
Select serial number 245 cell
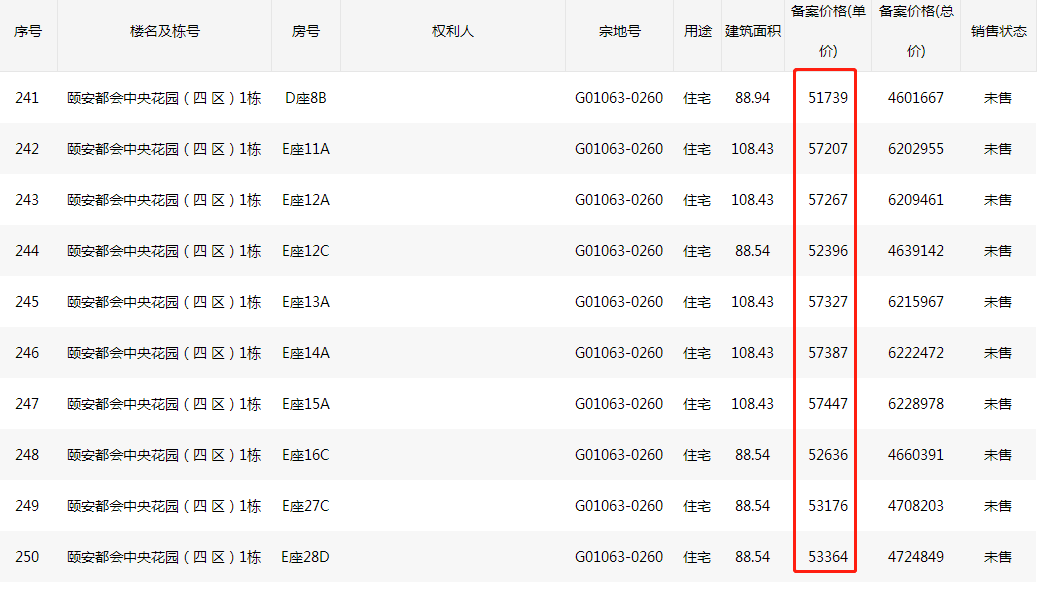(x=27, y=302)
